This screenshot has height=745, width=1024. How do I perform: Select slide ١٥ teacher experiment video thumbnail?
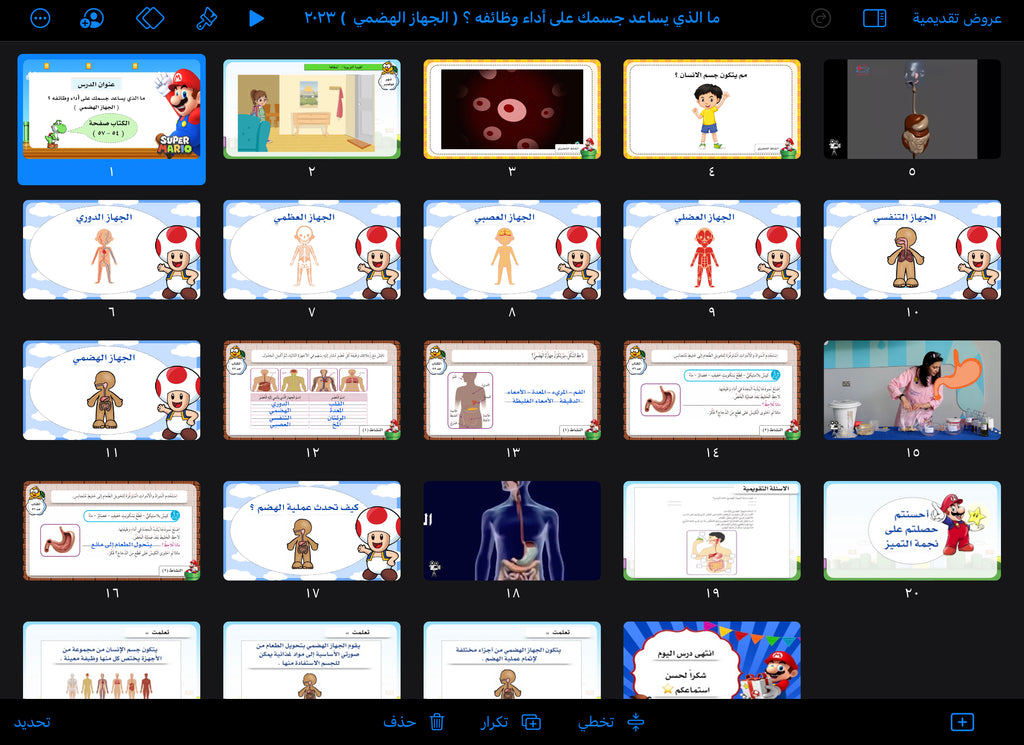(912, 390)
